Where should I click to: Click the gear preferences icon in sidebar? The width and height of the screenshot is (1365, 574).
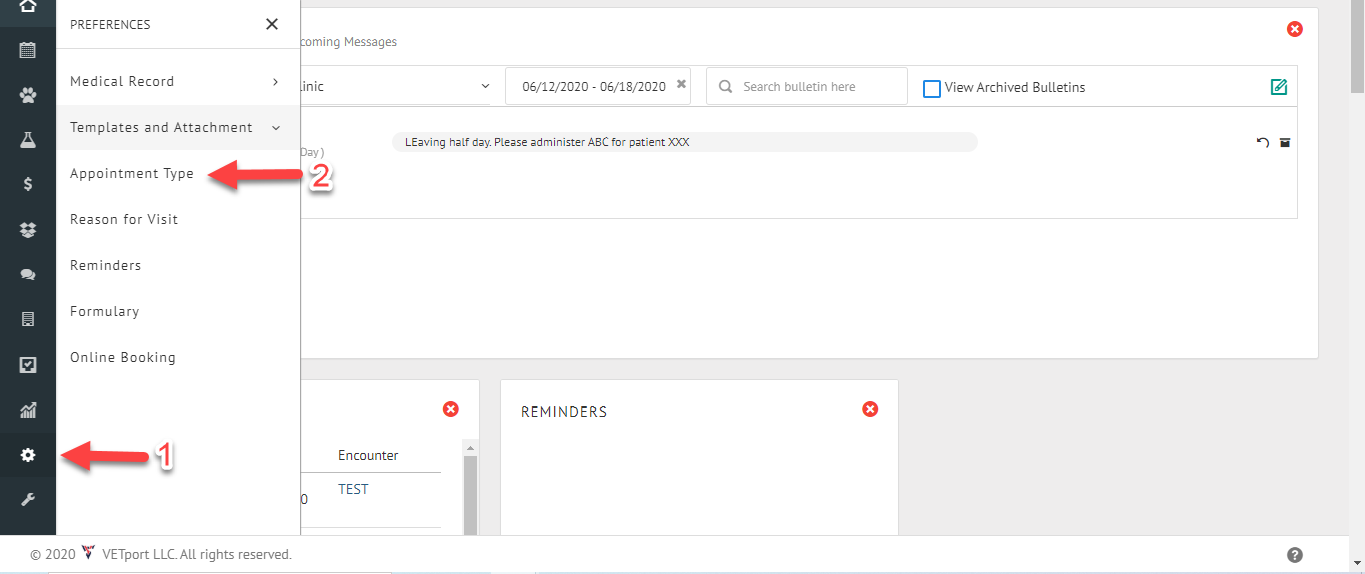coord(28,455)
